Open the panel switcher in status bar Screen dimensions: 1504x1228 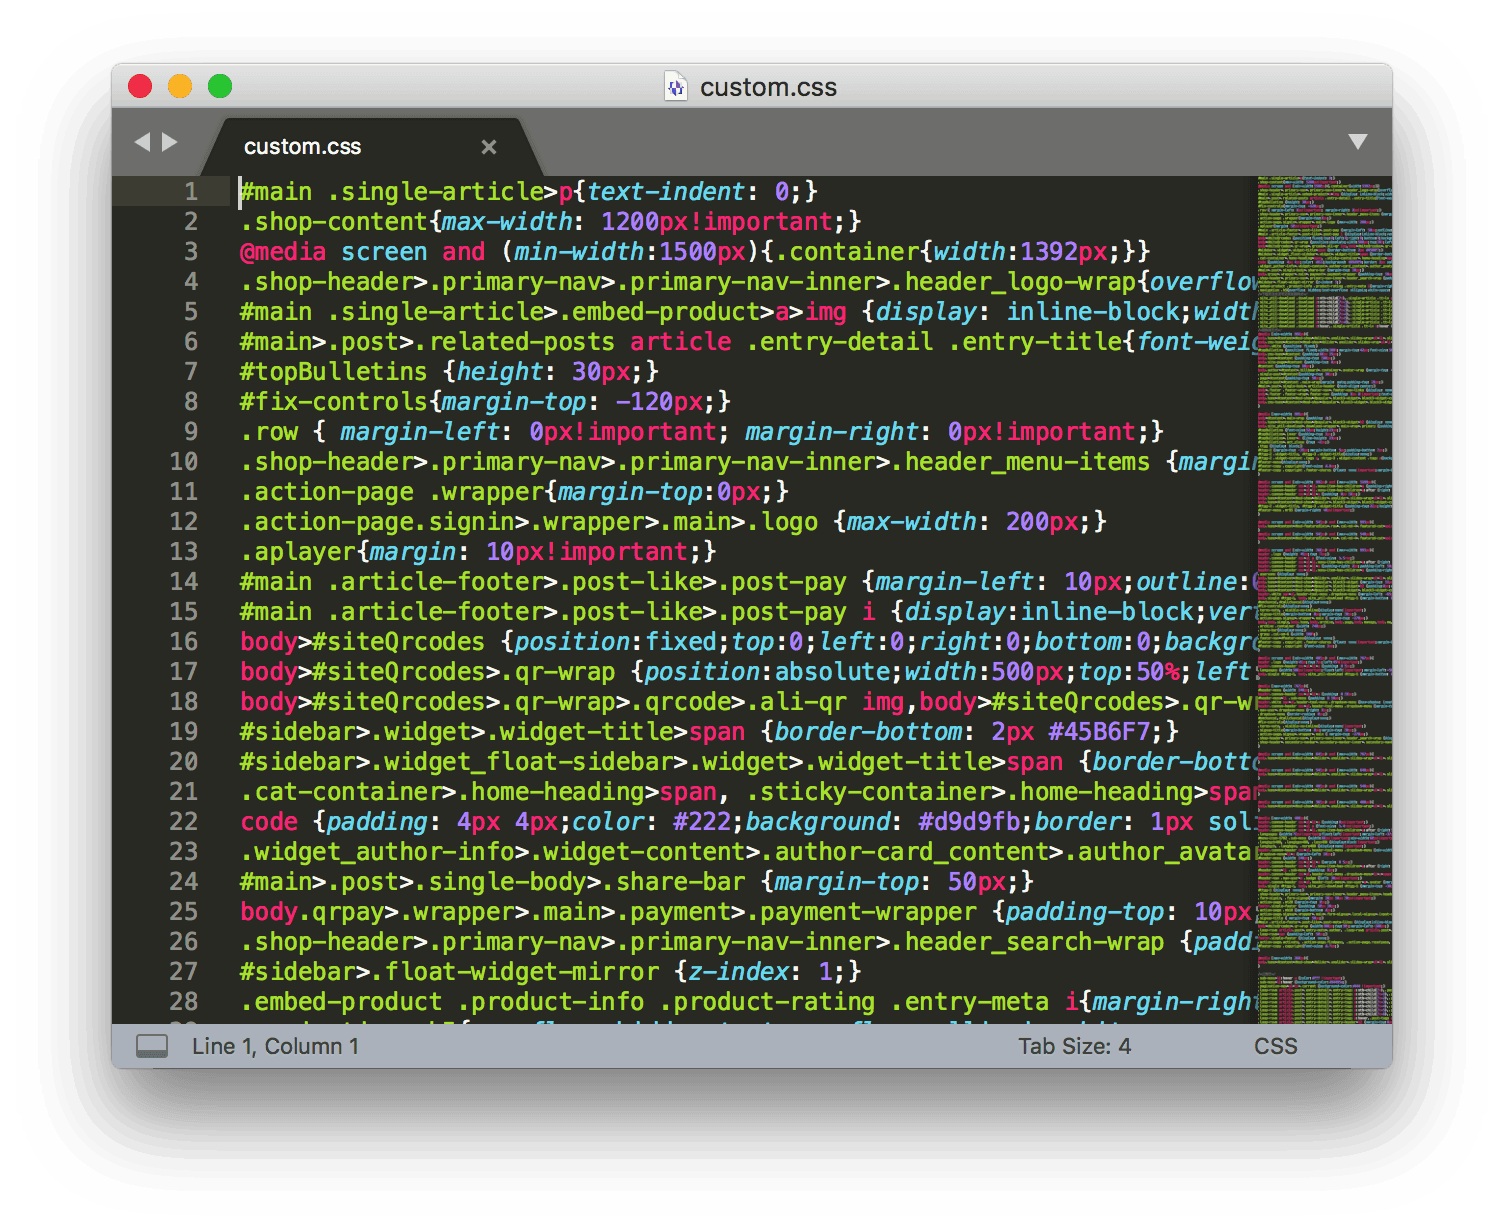[152, 1046]
